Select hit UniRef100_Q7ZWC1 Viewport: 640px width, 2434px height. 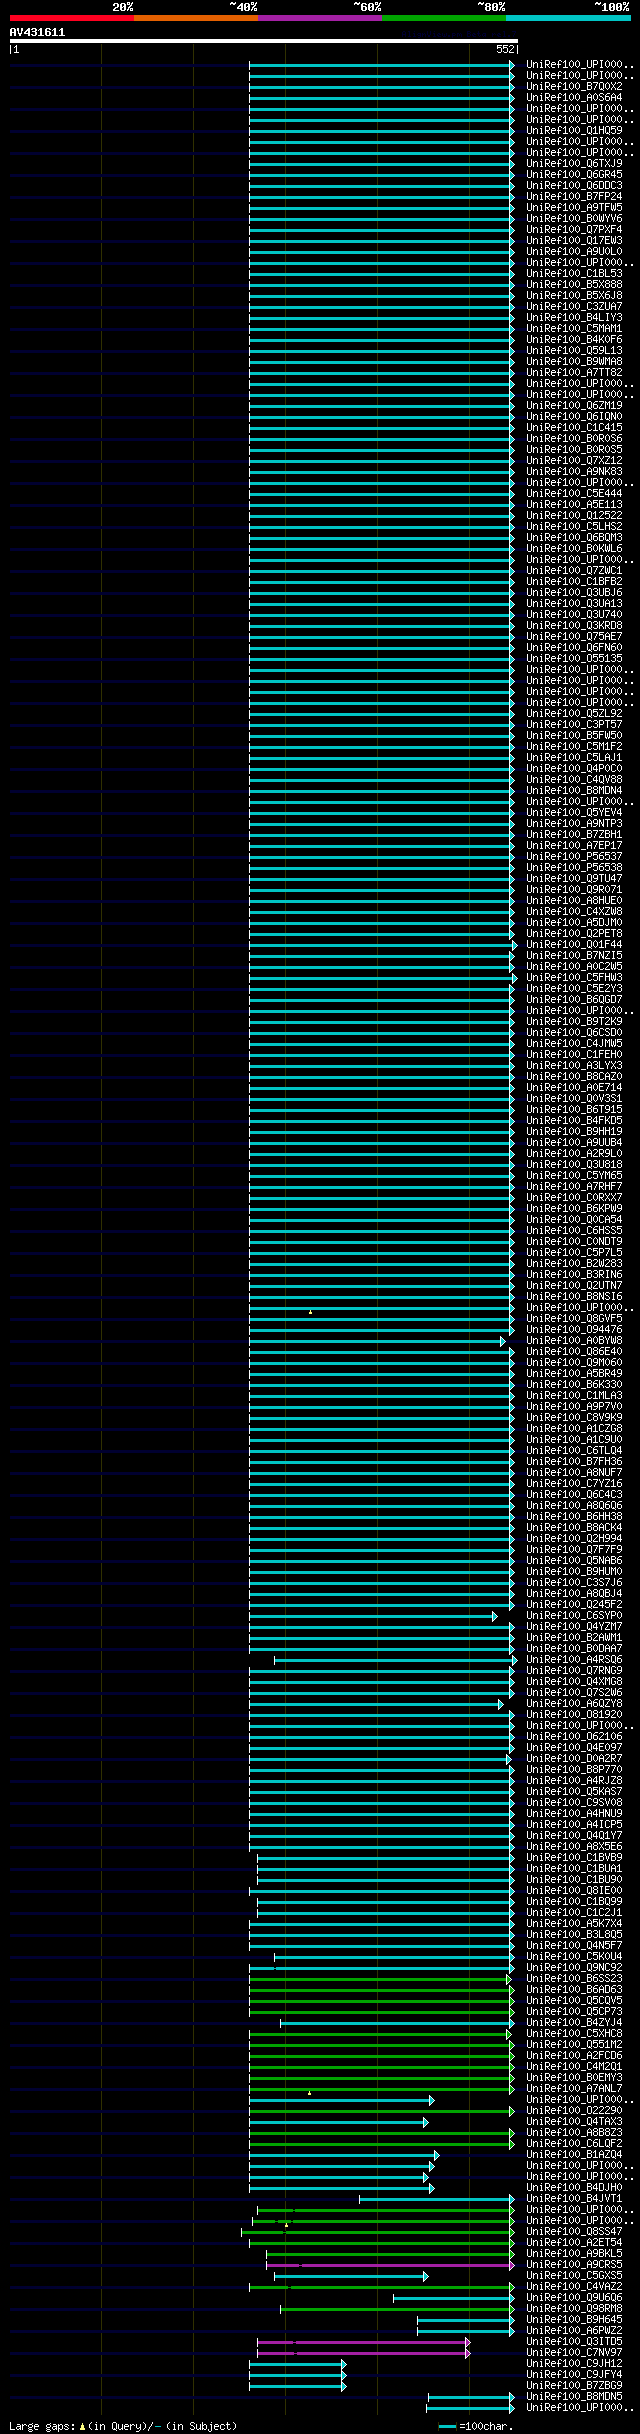click(574, 571)
